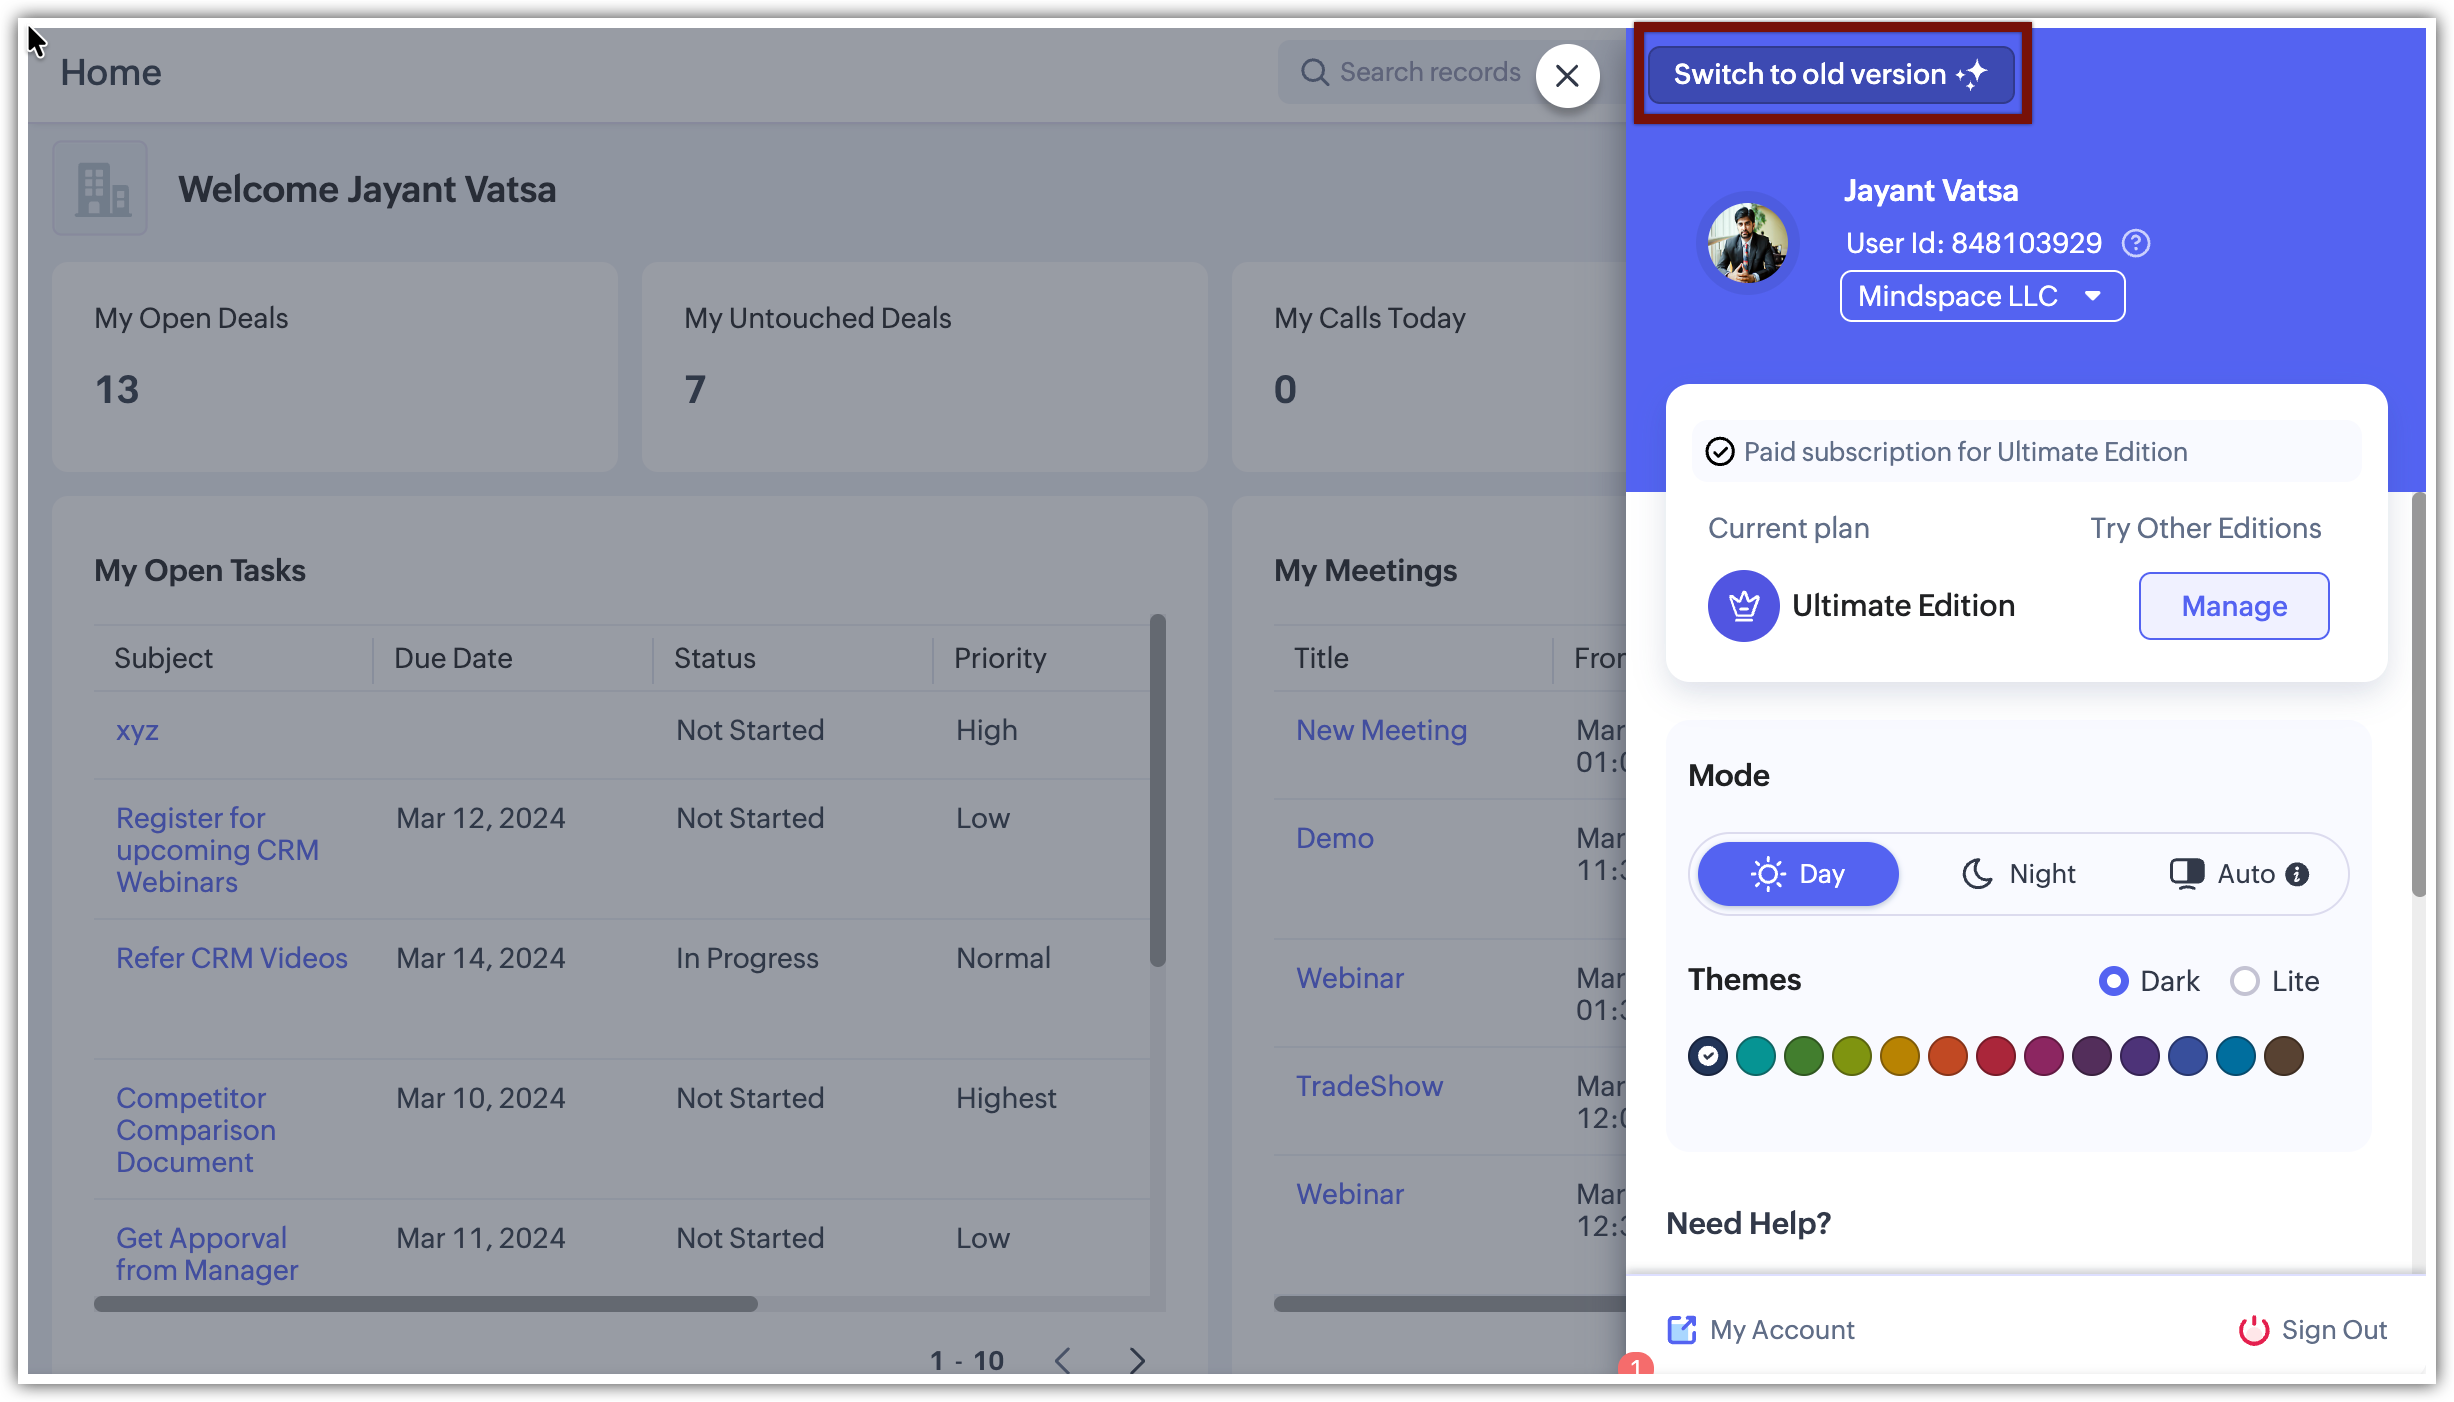Image resolution: width=2454 pixels, height=1402 pixels.
Task: Click the Auto mode info icon
Action: (2298, 874)
